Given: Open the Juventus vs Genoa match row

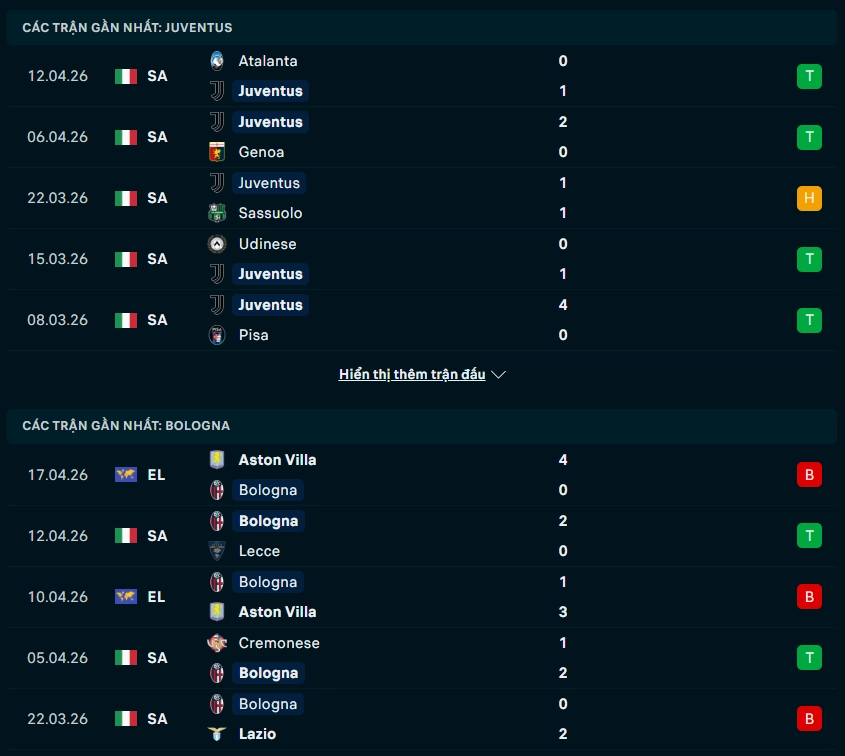Looking at the screenshot, I should pos(420,137).
